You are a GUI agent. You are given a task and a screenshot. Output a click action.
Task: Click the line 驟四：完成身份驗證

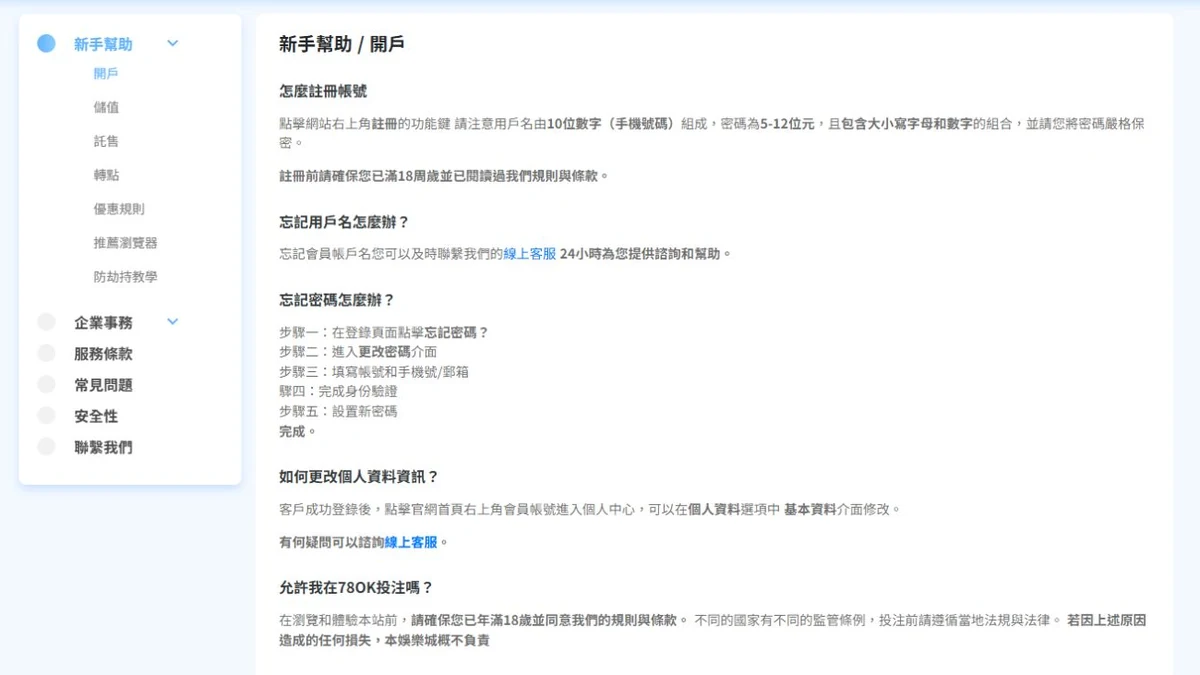338,391
